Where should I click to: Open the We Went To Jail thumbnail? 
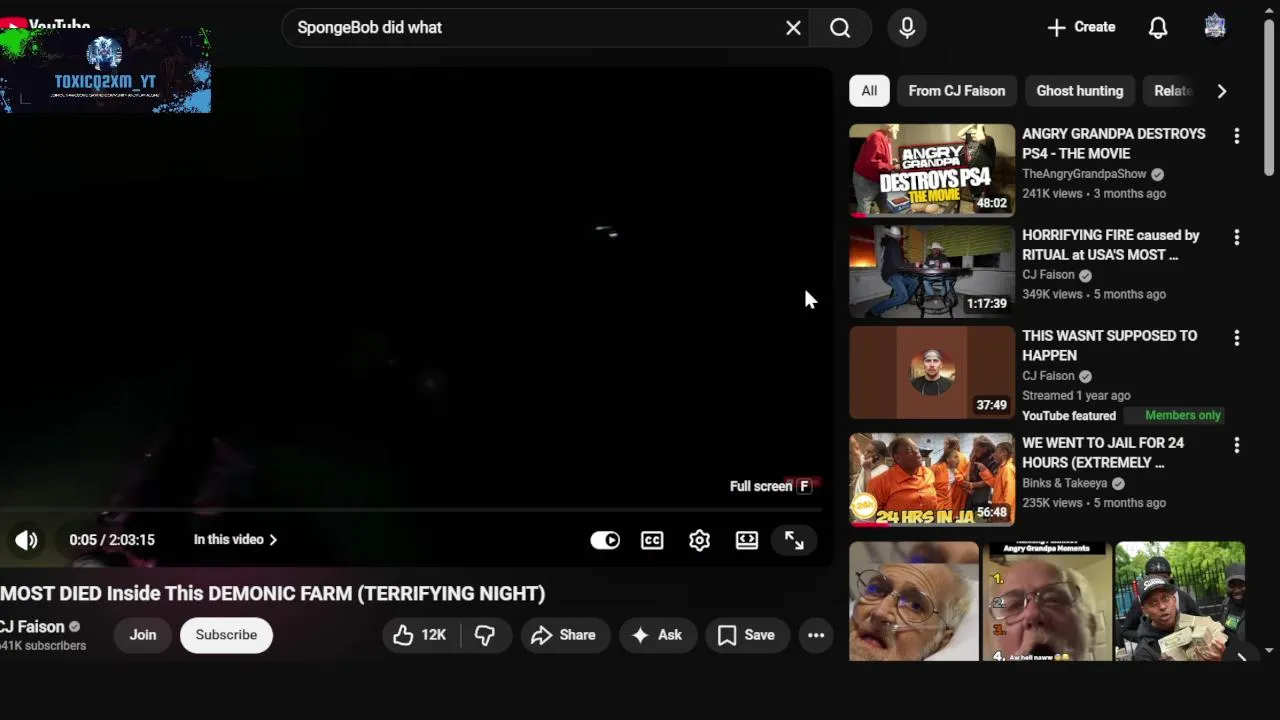tap(932, 480)
